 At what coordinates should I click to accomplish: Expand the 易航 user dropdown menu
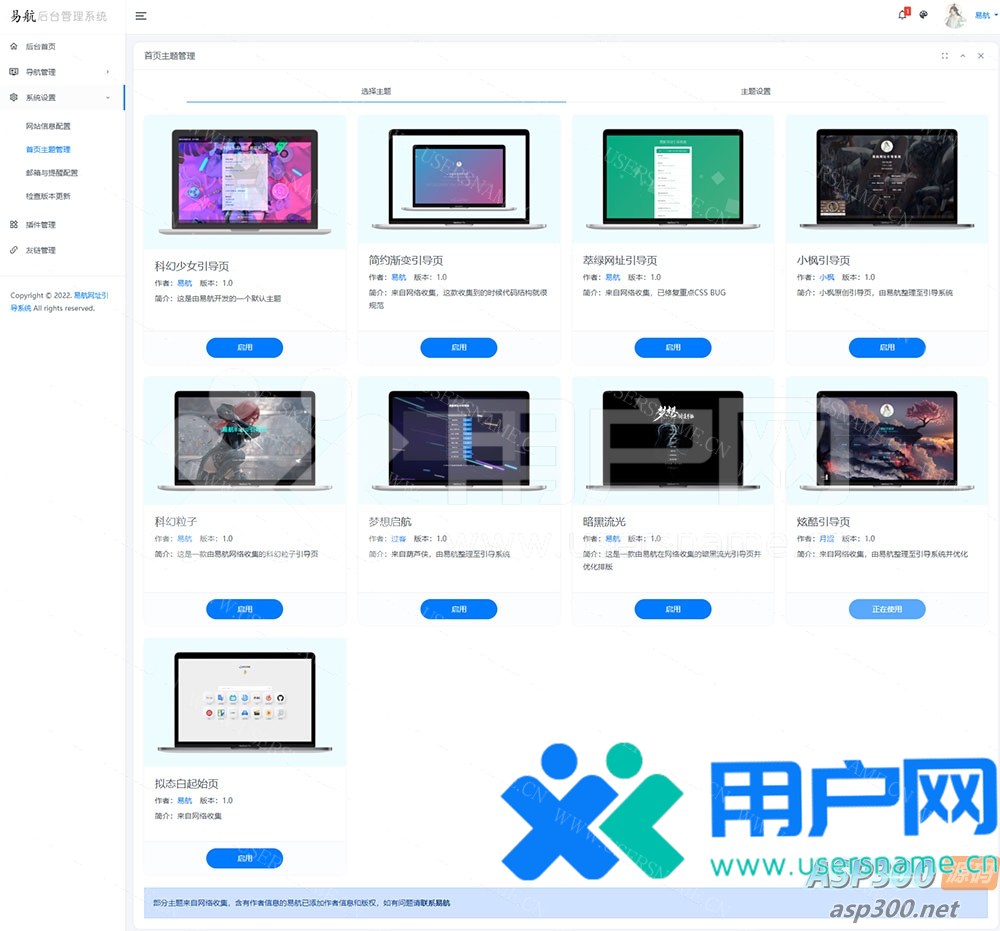pyautogui.click(x=982, y=16)
